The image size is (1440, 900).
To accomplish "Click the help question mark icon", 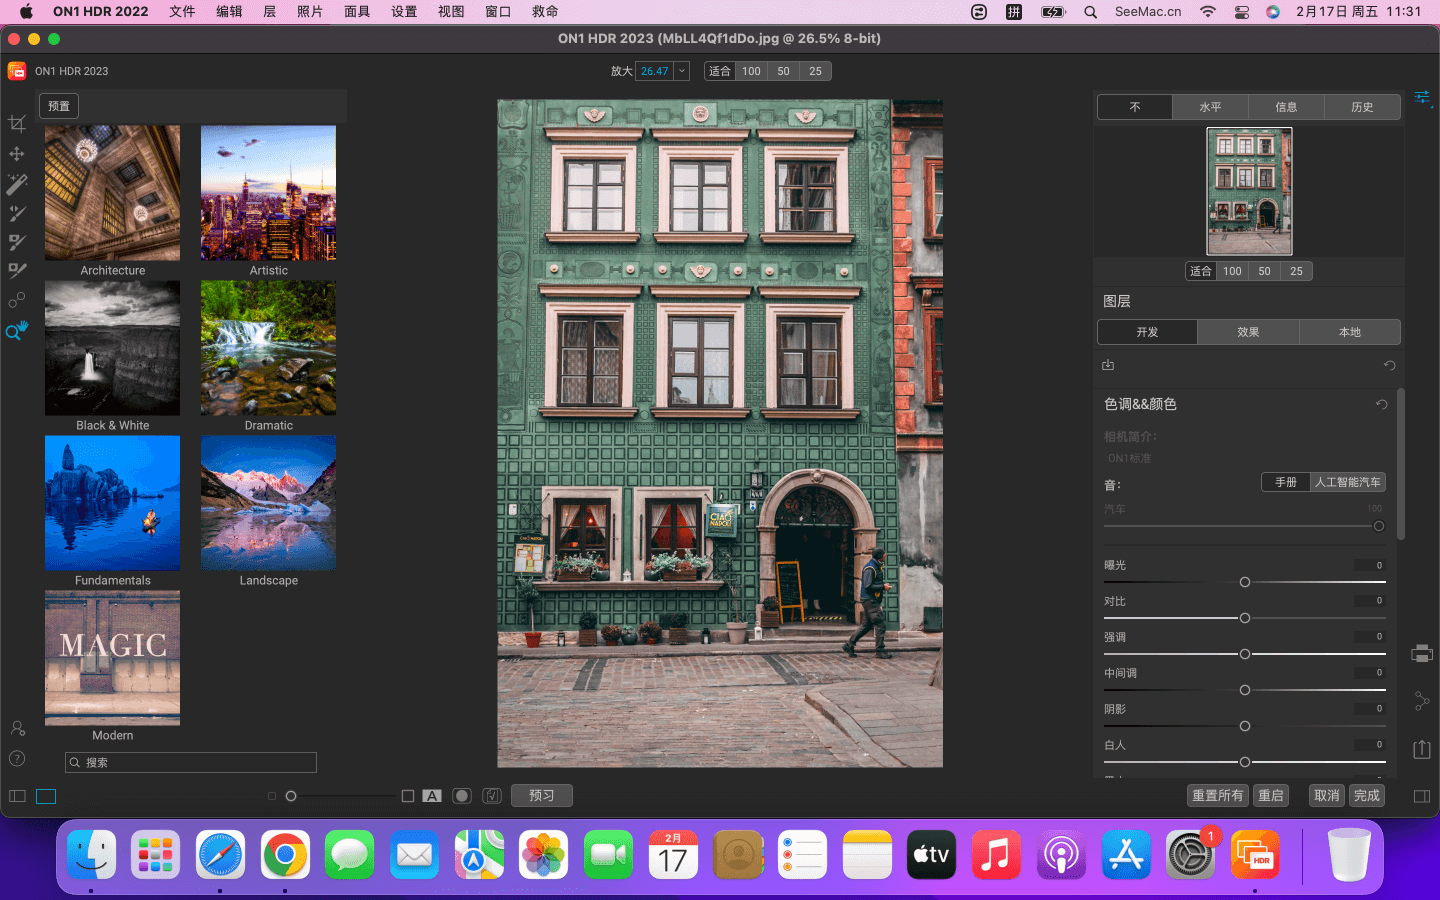I will [17, 759].
